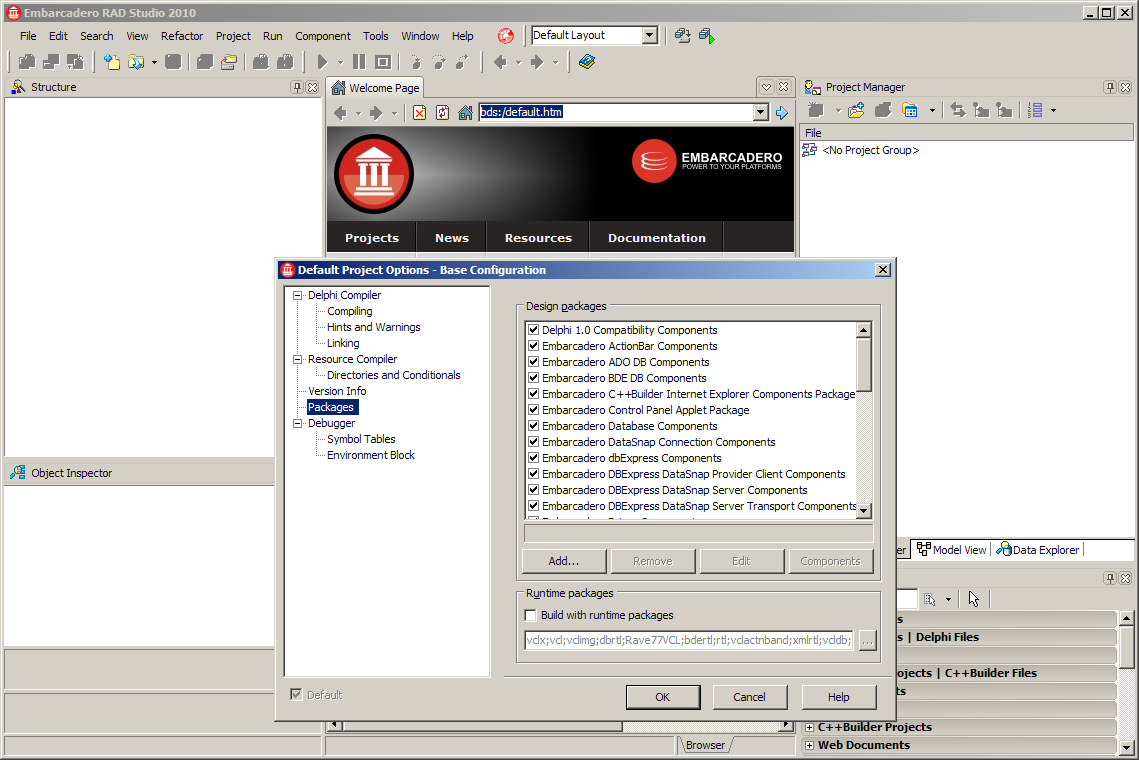Click the Open file folder icon
Image resolution: width=1139 pixels, height=760 pixels.
136,62
